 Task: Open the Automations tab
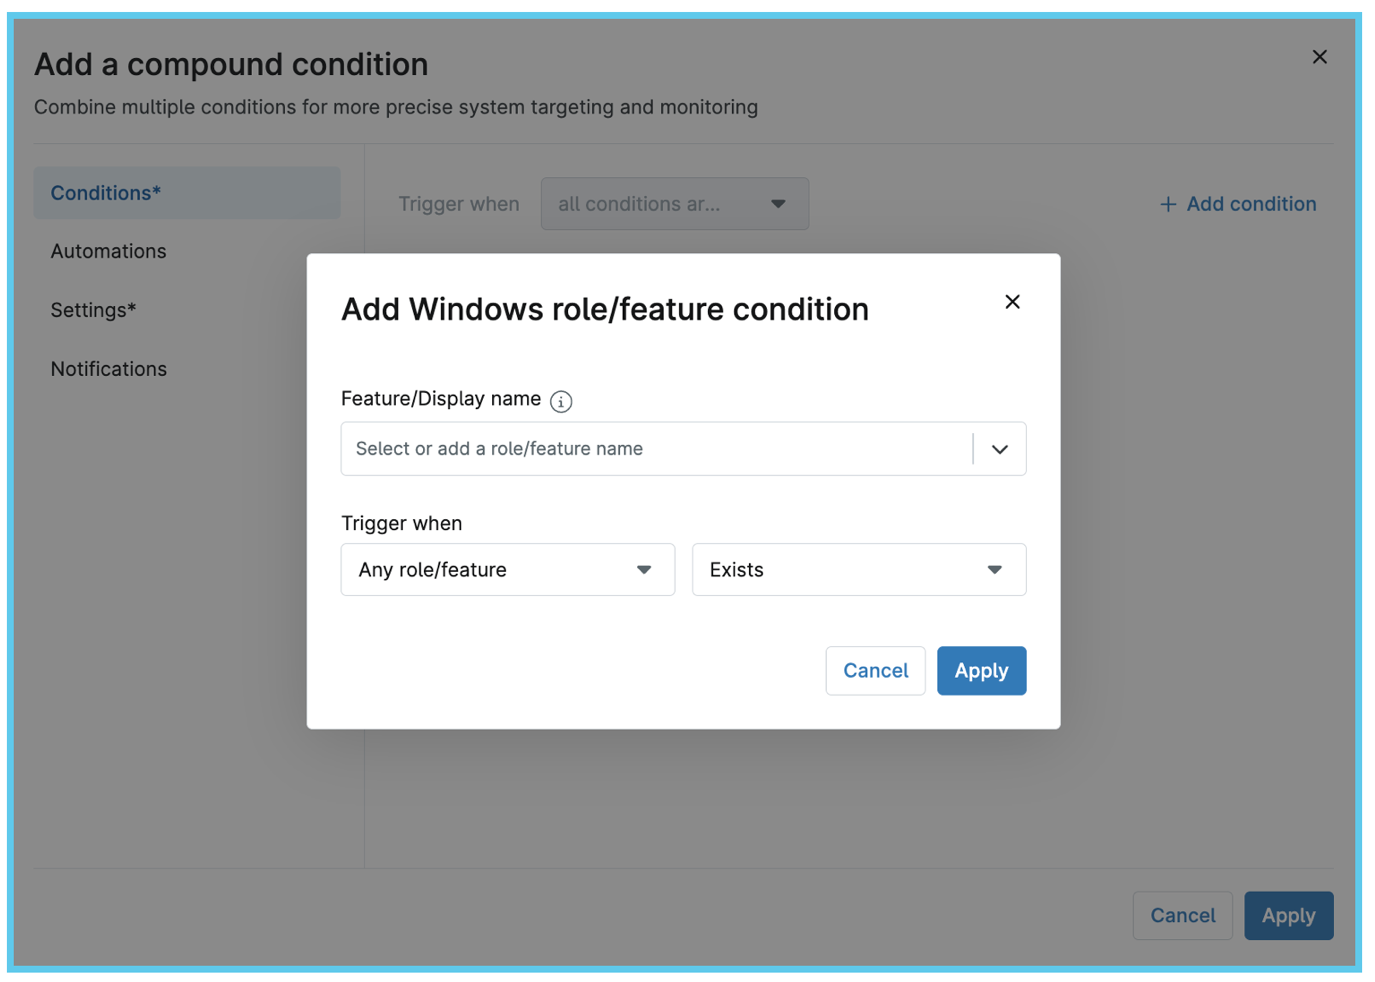click(109, 251)
